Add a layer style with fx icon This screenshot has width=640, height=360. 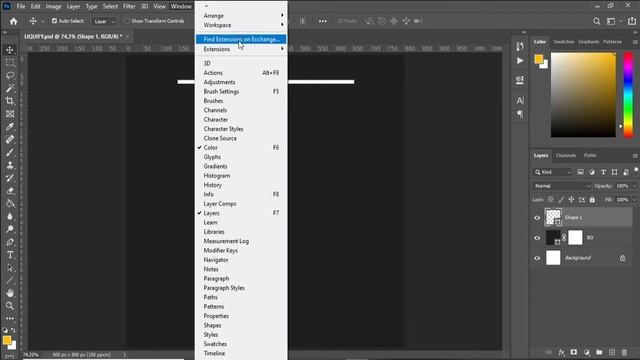coord(562,352)
